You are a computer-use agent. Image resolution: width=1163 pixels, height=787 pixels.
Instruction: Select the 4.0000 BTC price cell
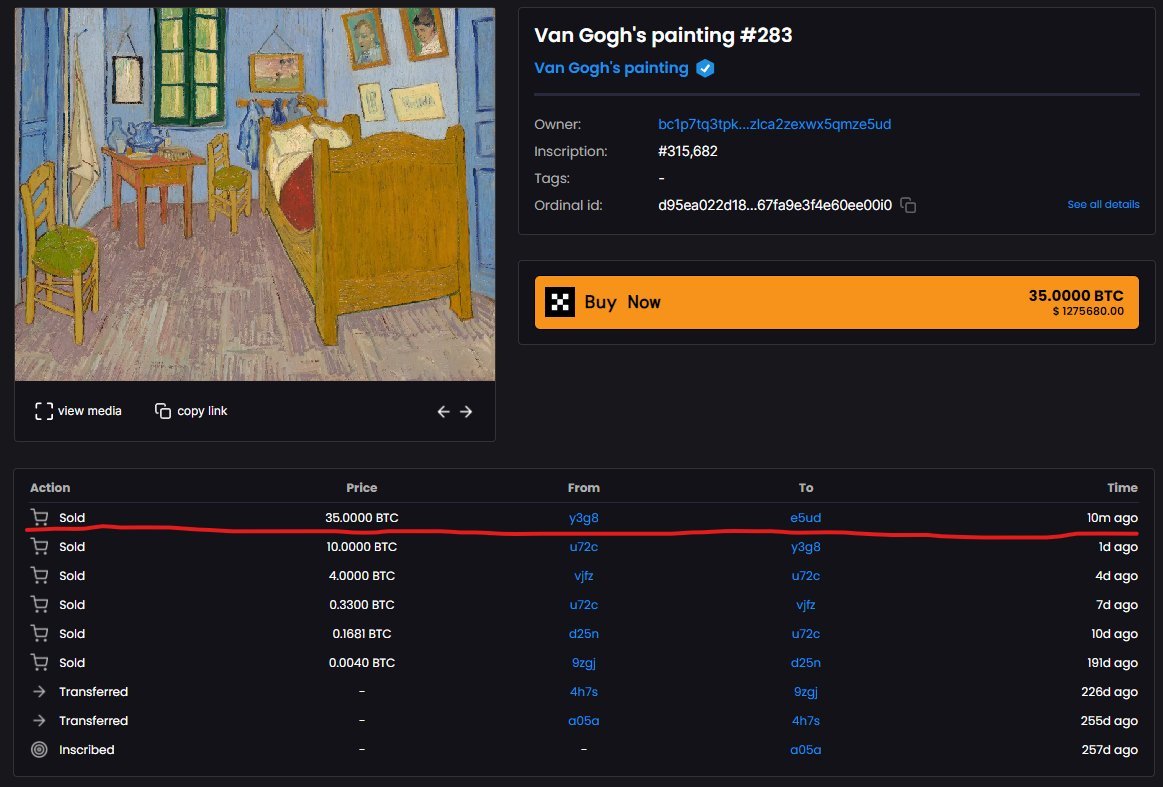tap(362, 576)
